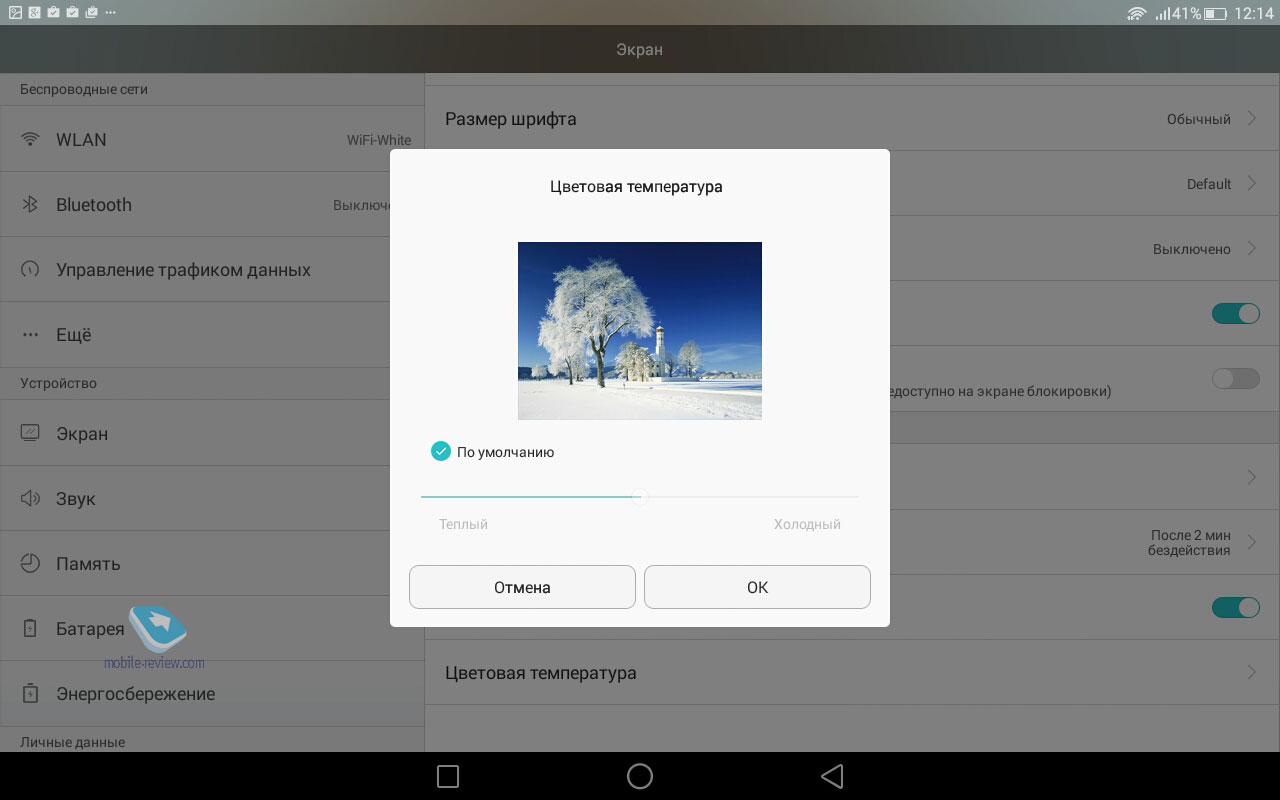
Task: Tap the Энергосбережение power saving icon
Action: [x=30, y=693]
